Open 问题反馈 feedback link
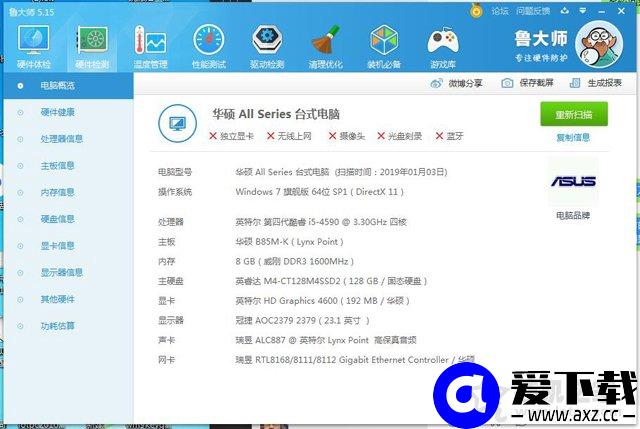 (x=533, y=11)
